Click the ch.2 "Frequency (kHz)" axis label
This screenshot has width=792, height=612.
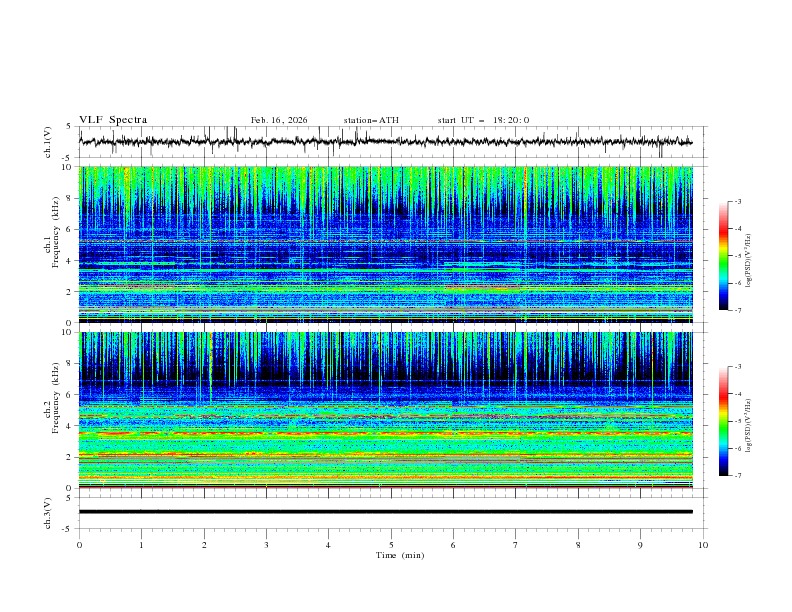pos(55,398)
